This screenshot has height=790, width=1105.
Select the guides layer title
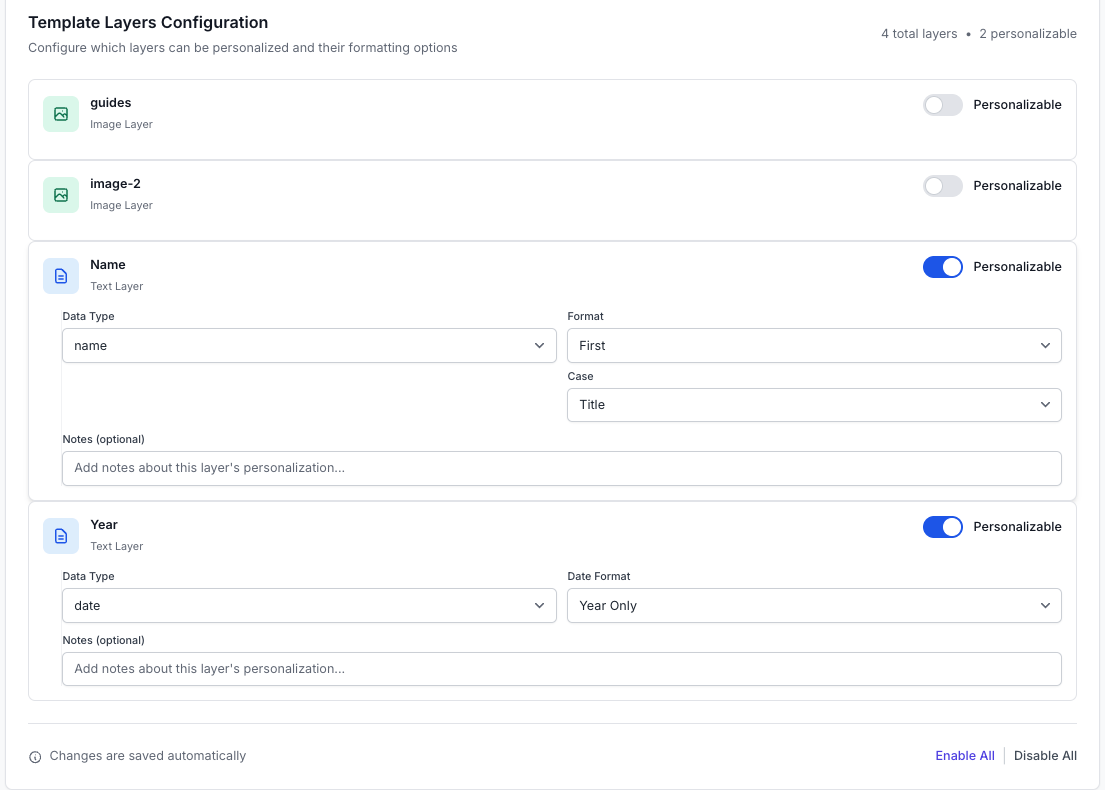pyautogui.click(x=111, y=103)
